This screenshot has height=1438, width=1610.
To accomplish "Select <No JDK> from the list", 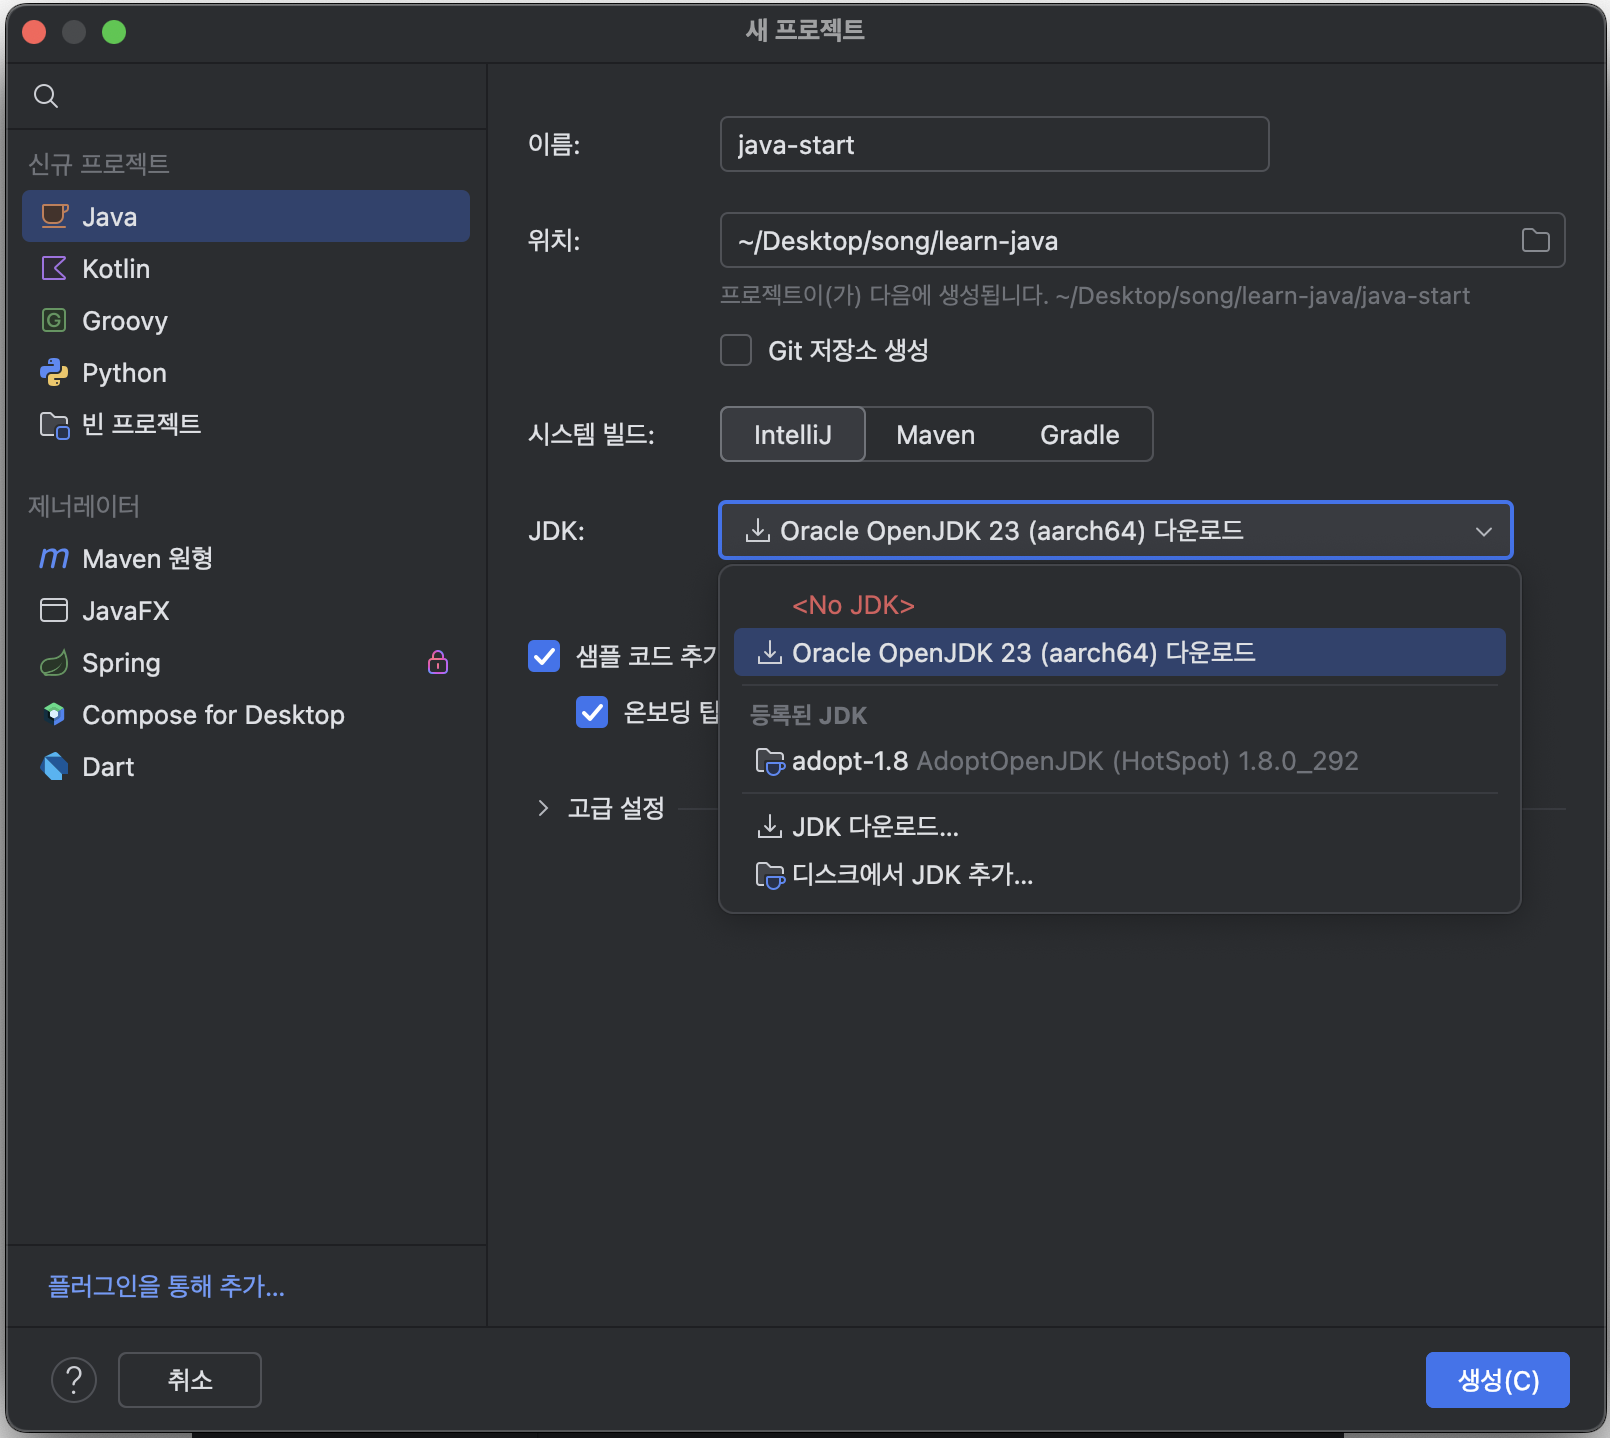I will pos(1120,605).
